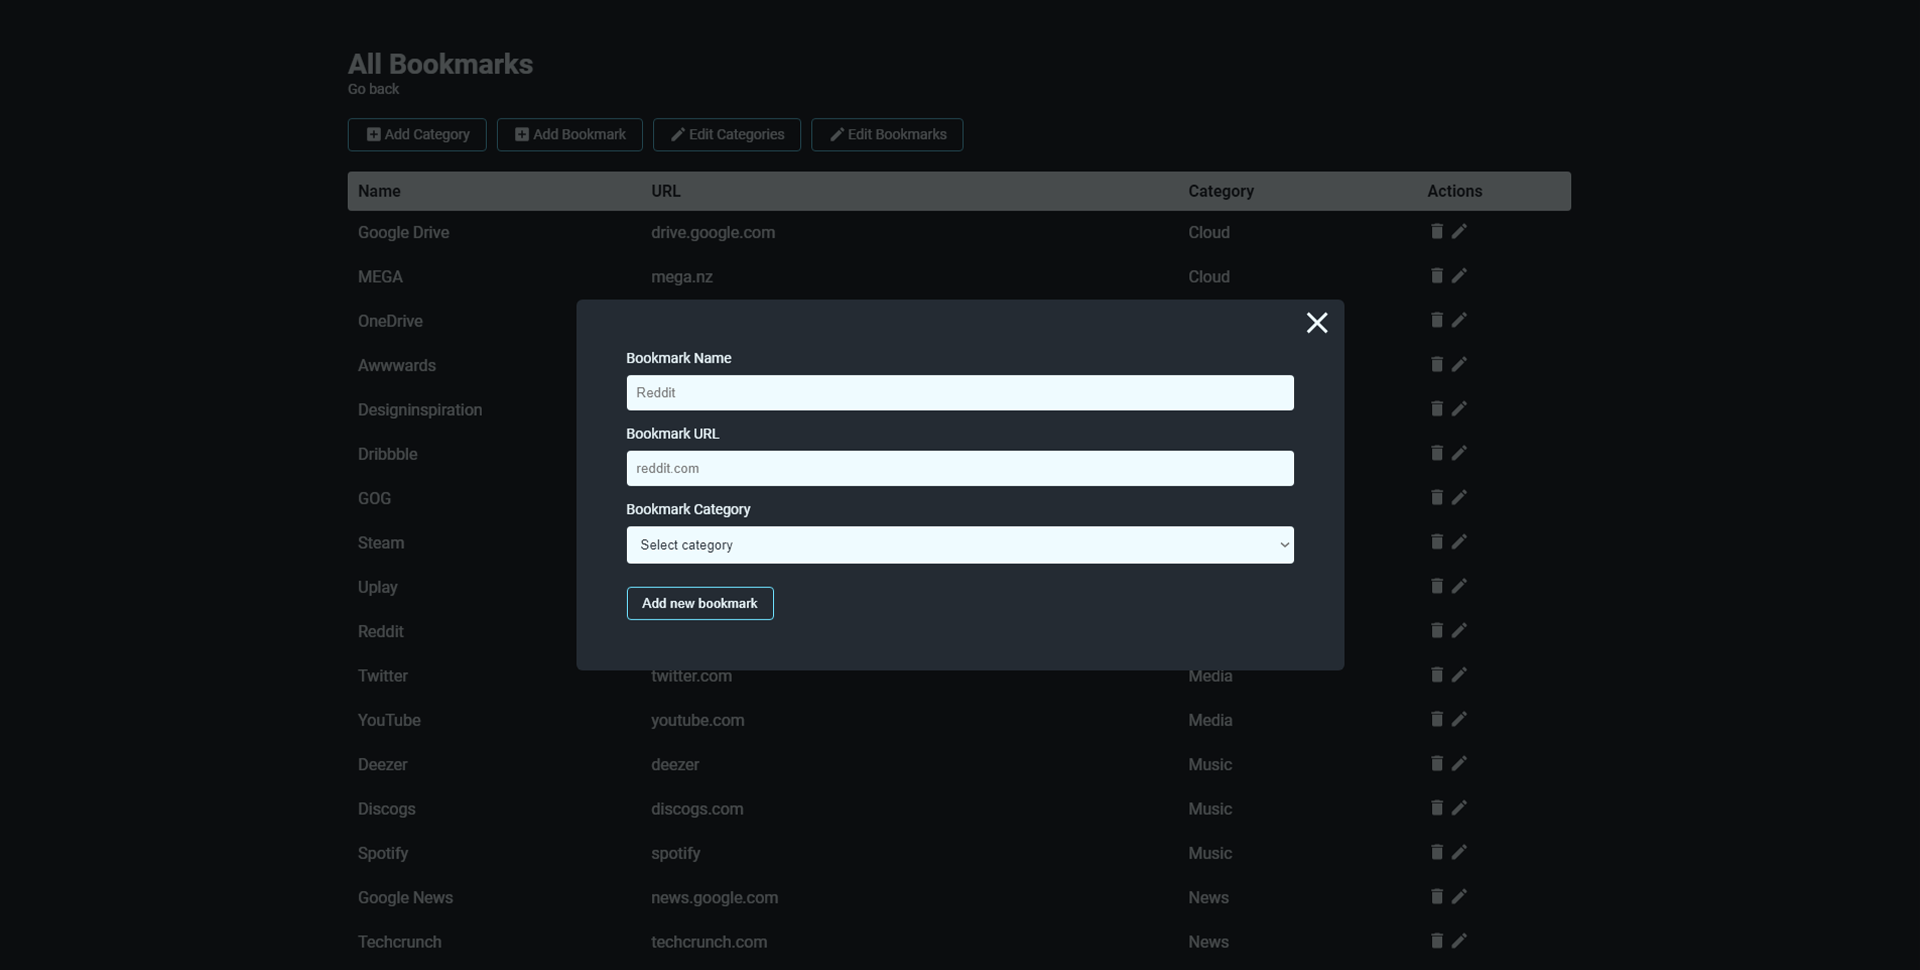Click the Bookmark Name input field
The height and width of the screenshot is (970, 1920).
959,393
